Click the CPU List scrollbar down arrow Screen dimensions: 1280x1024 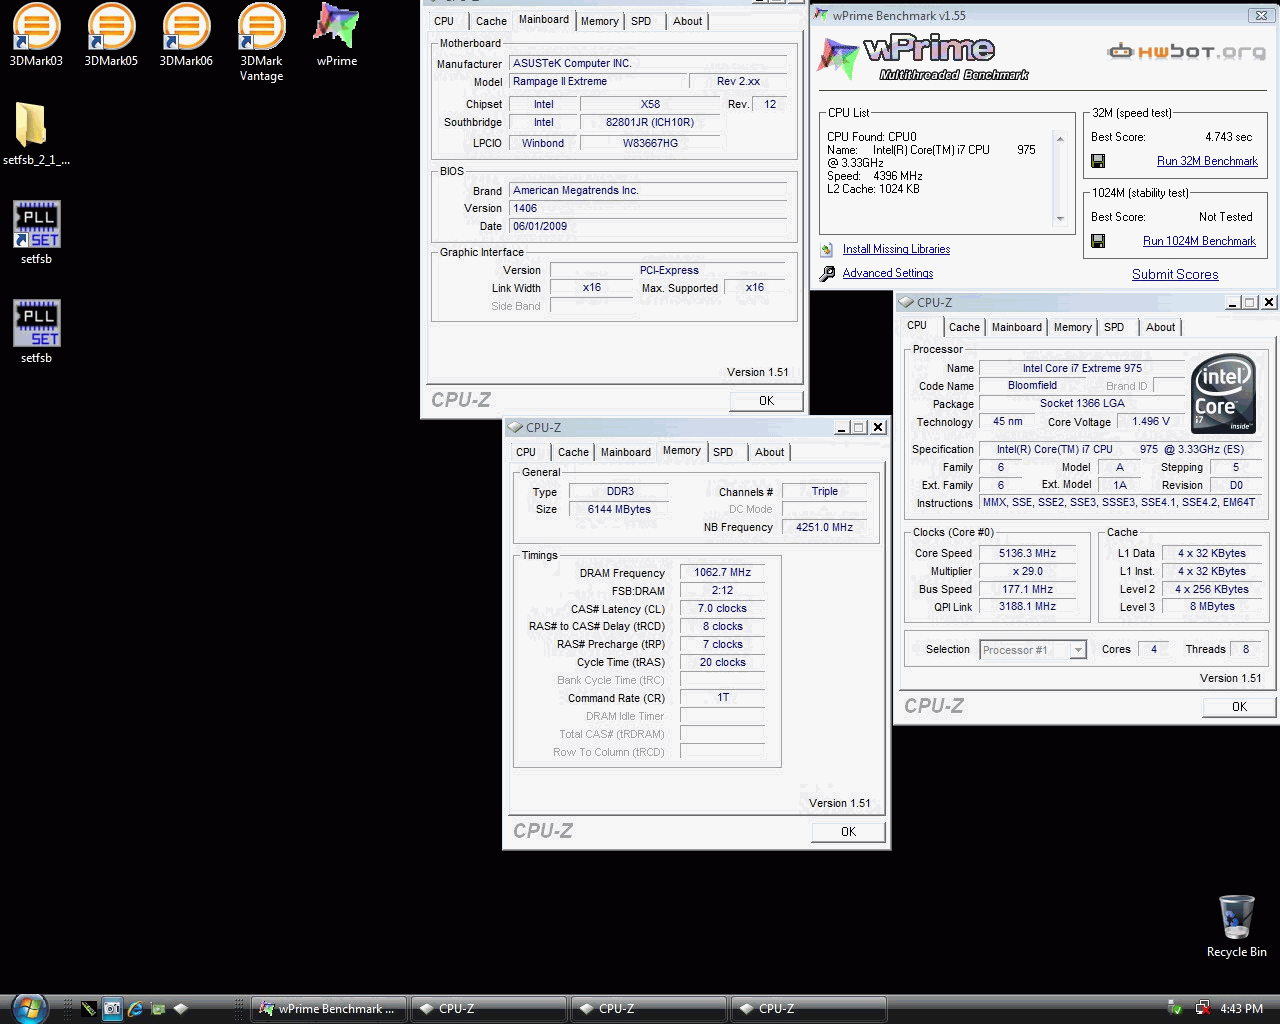click(1060, 219)
